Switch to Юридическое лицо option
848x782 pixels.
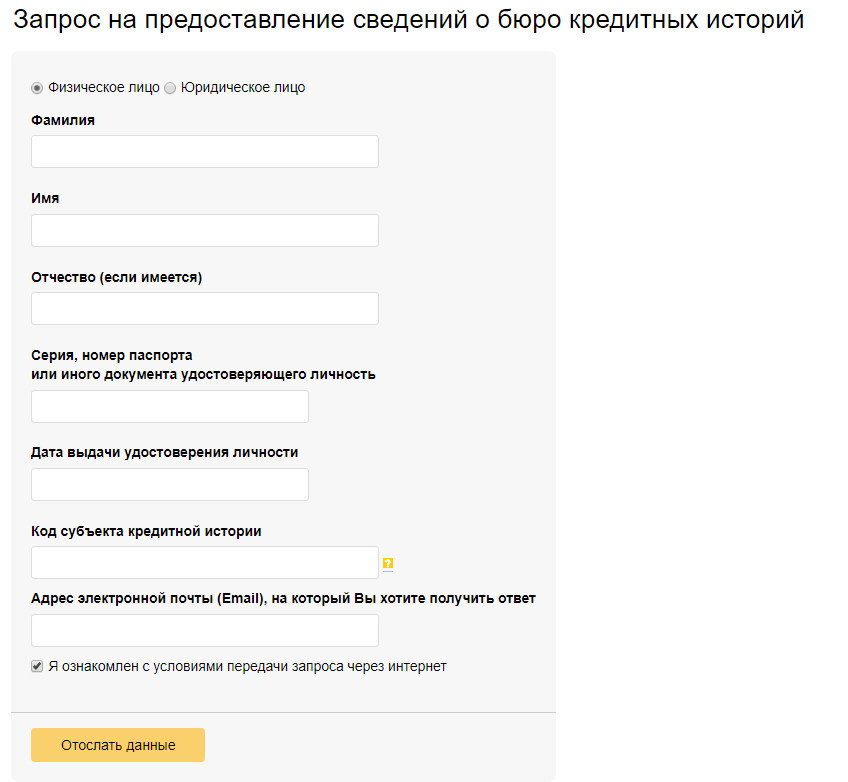point(170,88)
